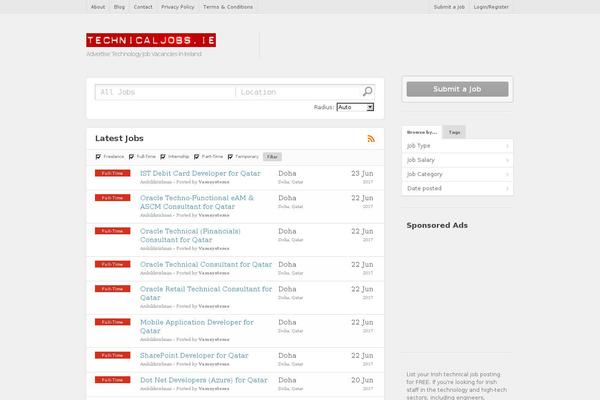The height and width of the screenshot is (400, 600).
Task: Open Oracle Retail Technical Consultant for Qatar
Action: point(206,293)
